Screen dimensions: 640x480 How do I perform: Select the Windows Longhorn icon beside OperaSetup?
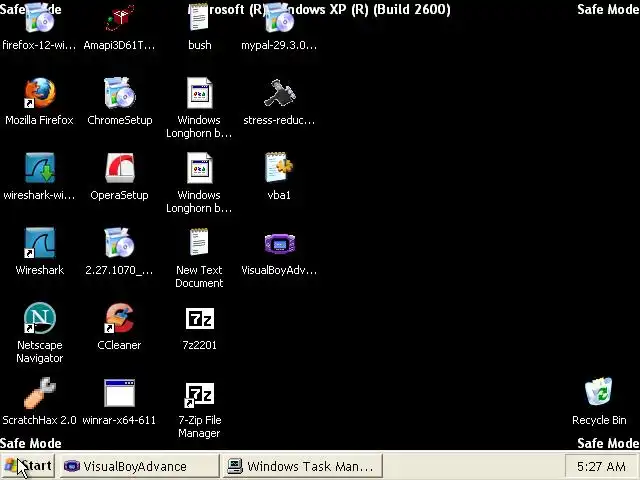[199, 168]
